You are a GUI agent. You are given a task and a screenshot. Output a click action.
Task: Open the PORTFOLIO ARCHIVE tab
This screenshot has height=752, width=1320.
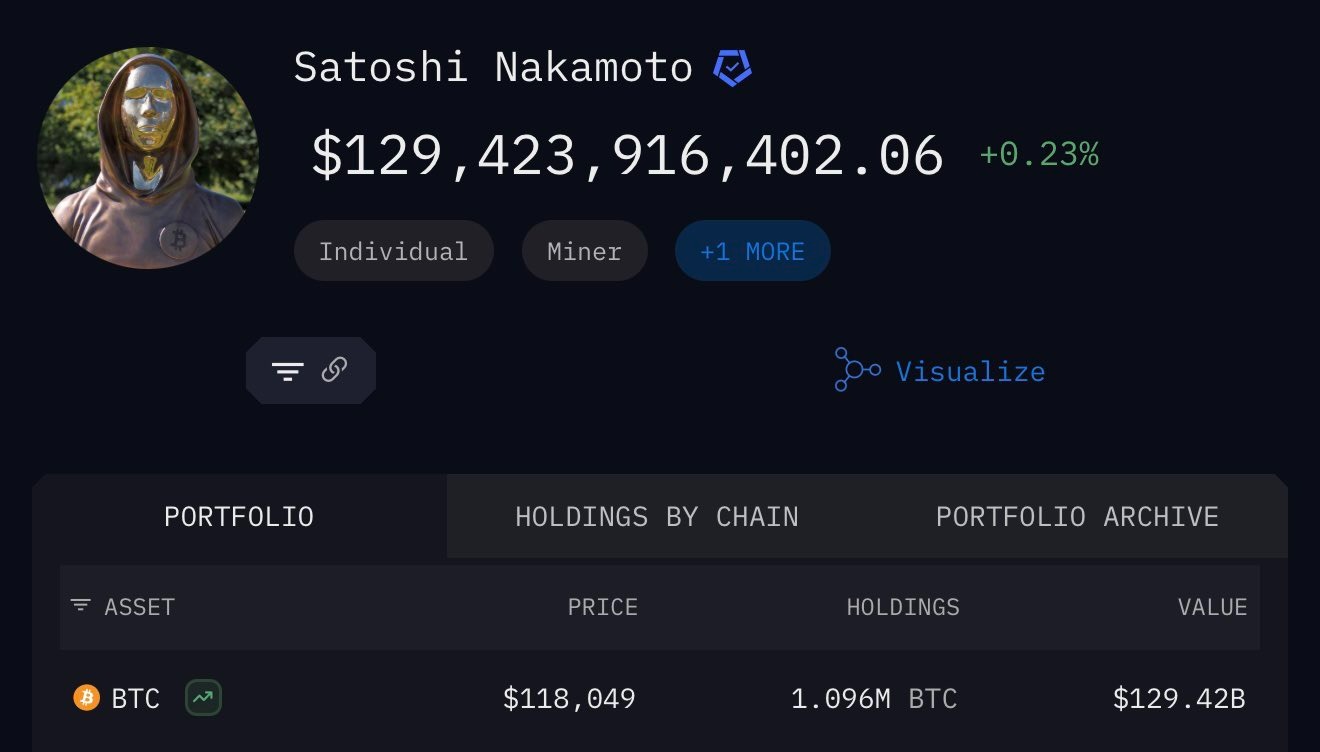pos(1077,517)
